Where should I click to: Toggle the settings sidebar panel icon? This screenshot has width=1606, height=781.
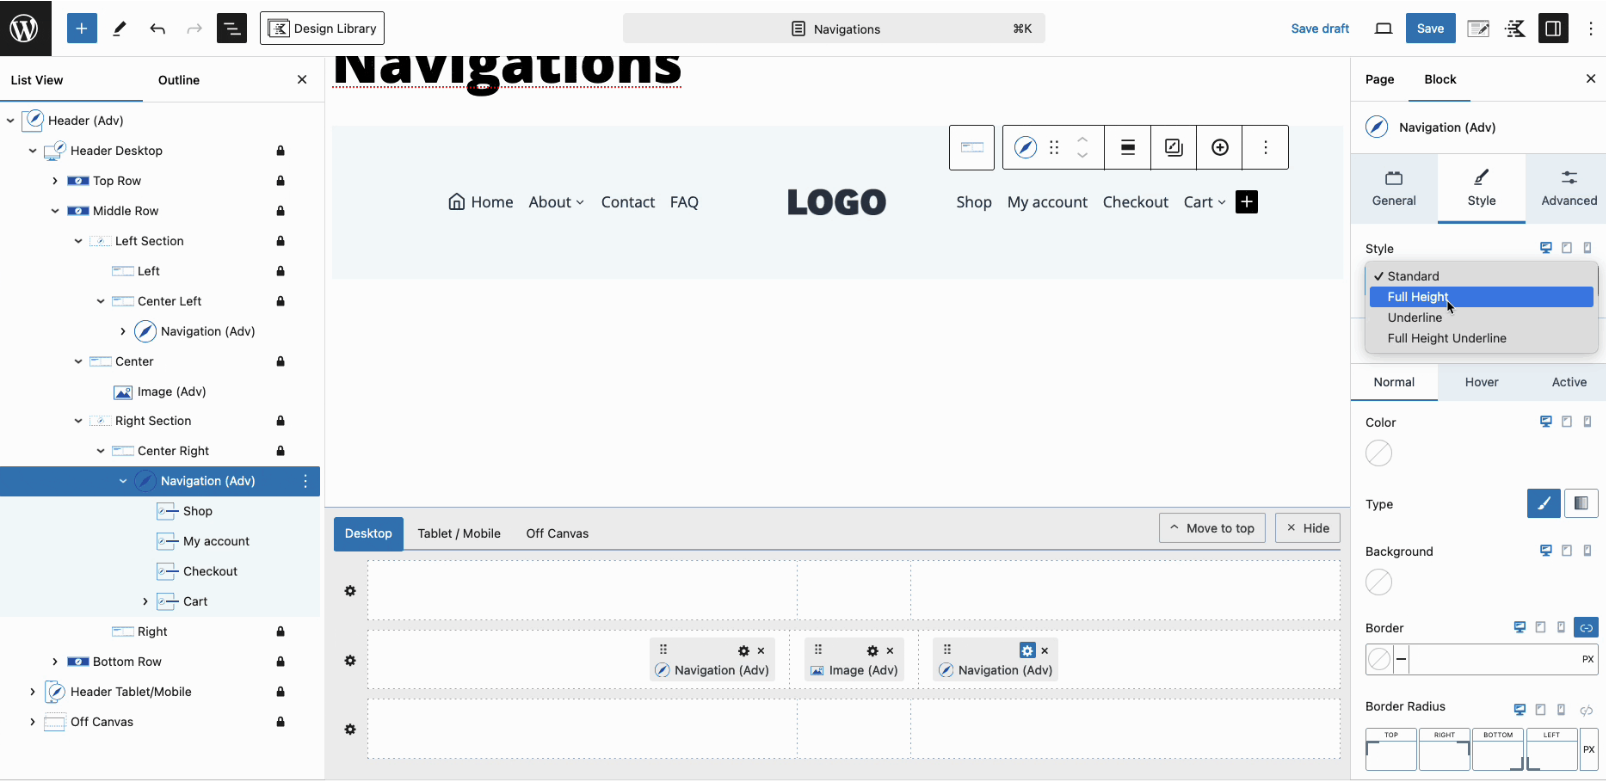(x=1553, y=28)
